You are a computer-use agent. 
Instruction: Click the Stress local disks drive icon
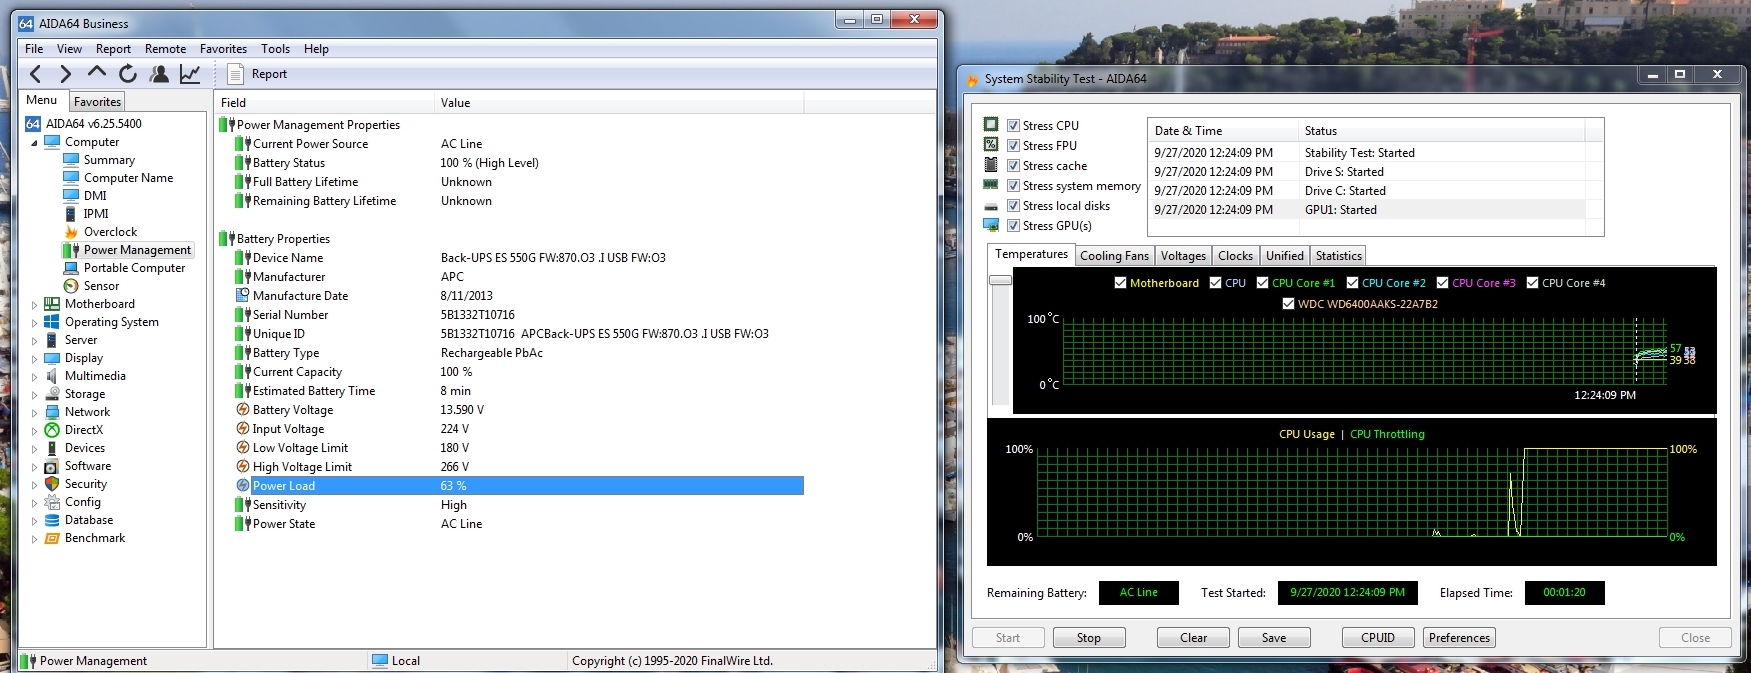tap(991, 207)
